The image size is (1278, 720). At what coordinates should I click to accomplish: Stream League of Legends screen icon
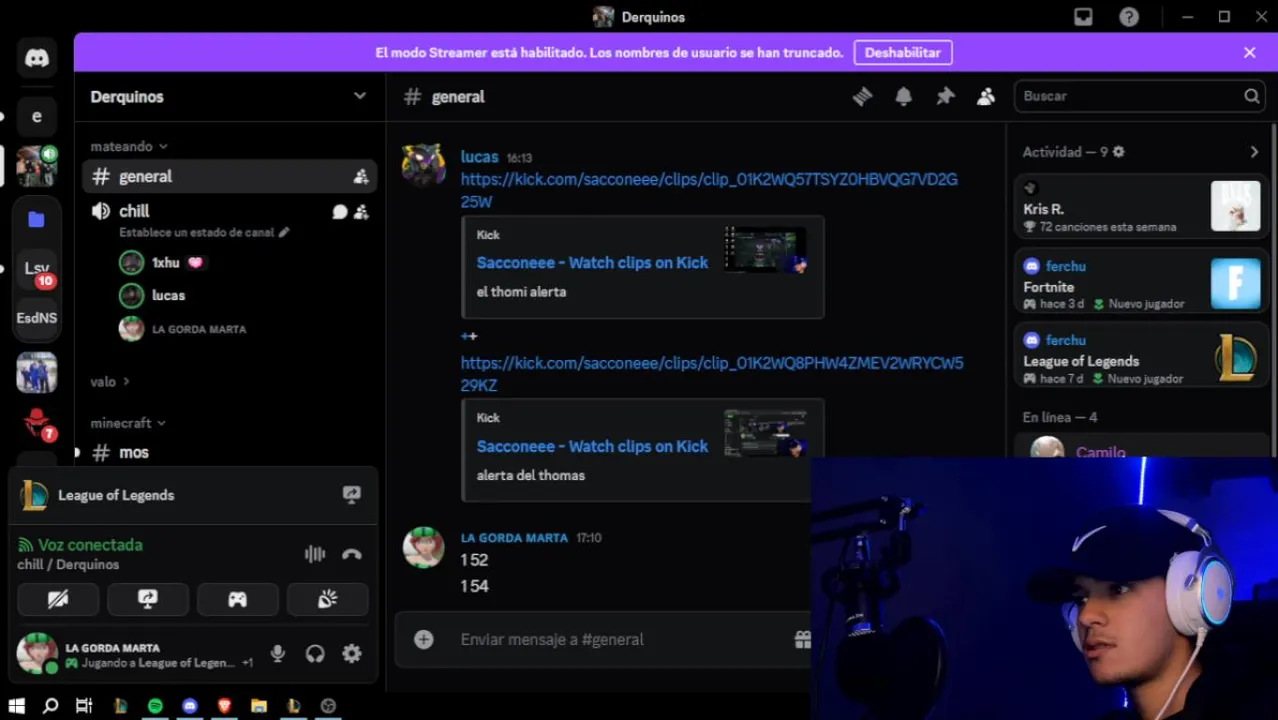351,495
